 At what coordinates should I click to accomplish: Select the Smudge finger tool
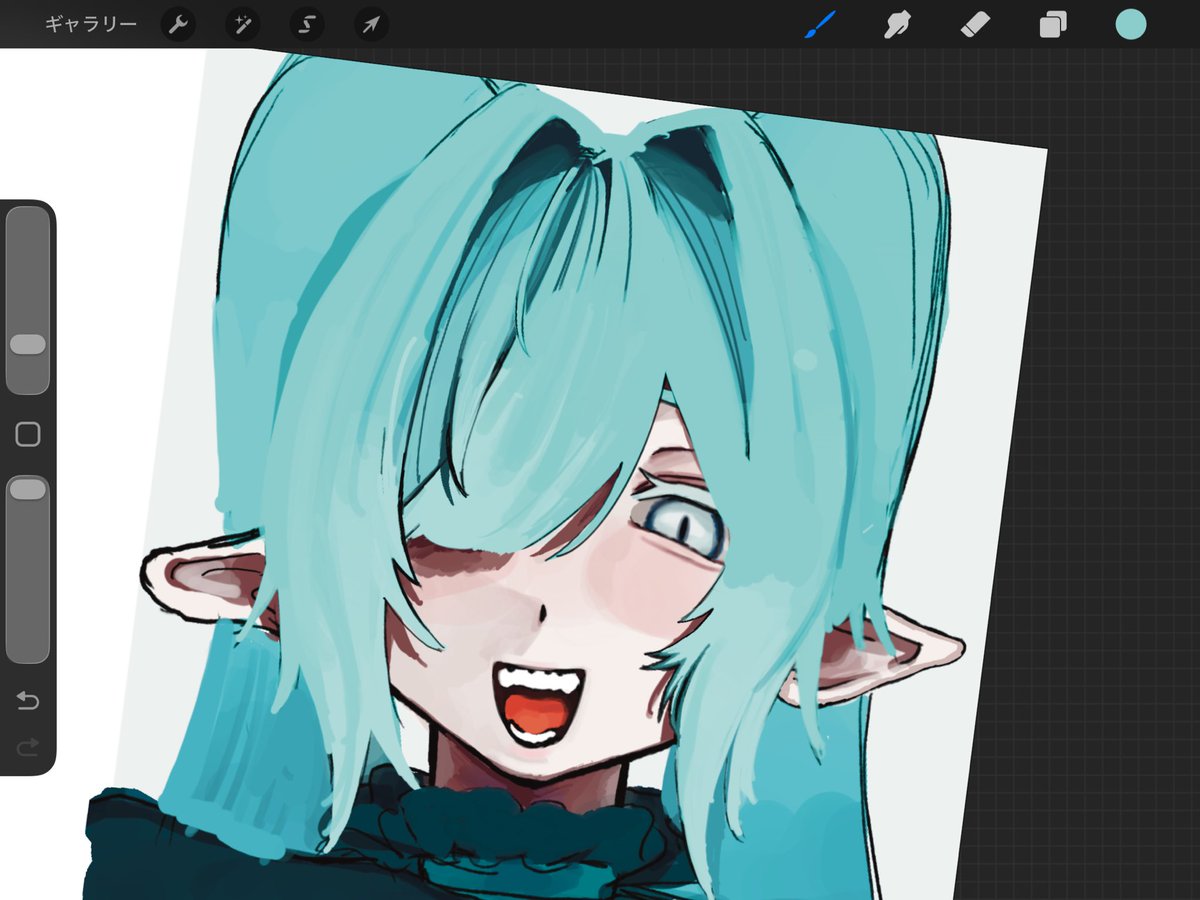tap(897, 24)
